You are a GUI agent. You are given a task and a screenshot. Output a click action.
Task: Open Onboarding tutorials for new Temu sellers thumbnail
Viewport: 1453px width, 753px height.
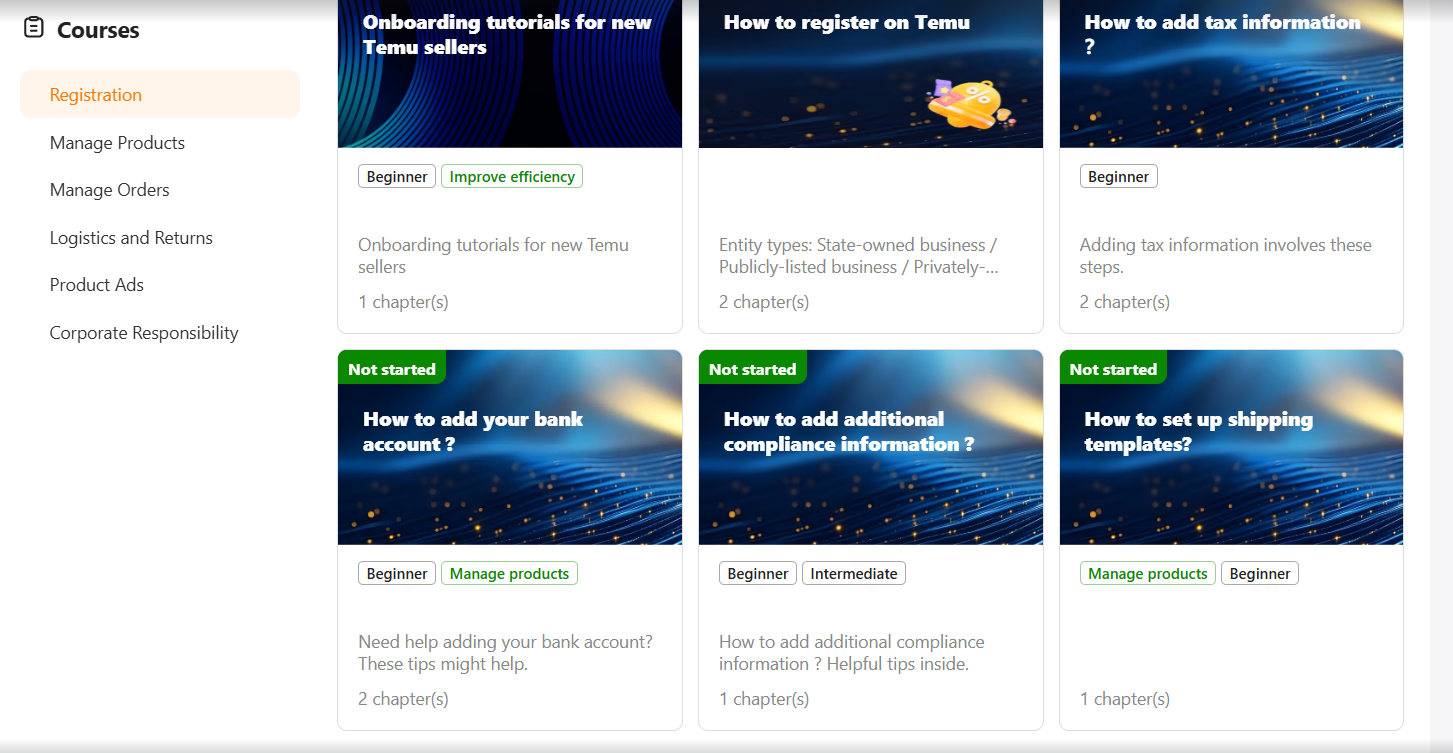(510, 74)
